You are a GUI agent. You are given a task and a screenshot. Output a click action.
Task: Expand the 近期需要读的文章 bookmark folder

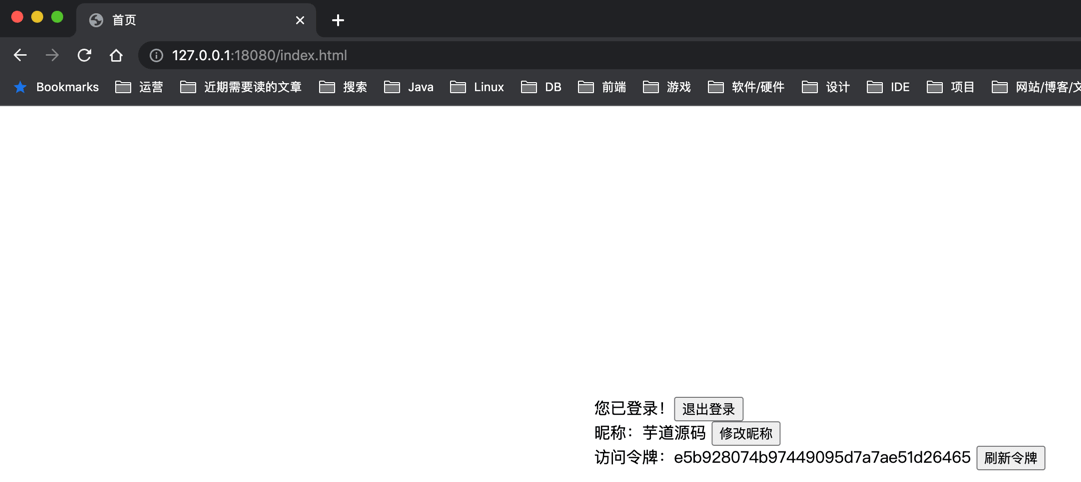(x=241, y=87)
